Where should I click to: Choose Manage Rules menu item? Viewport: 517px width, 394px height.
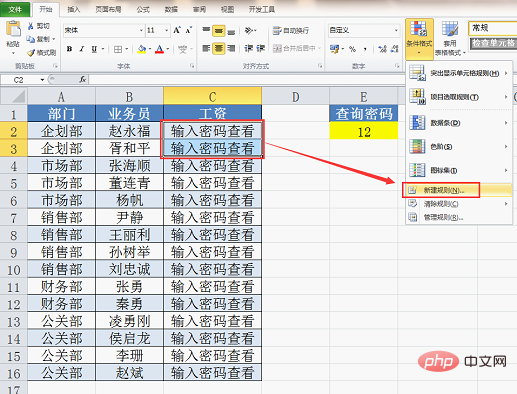[459, 218]
